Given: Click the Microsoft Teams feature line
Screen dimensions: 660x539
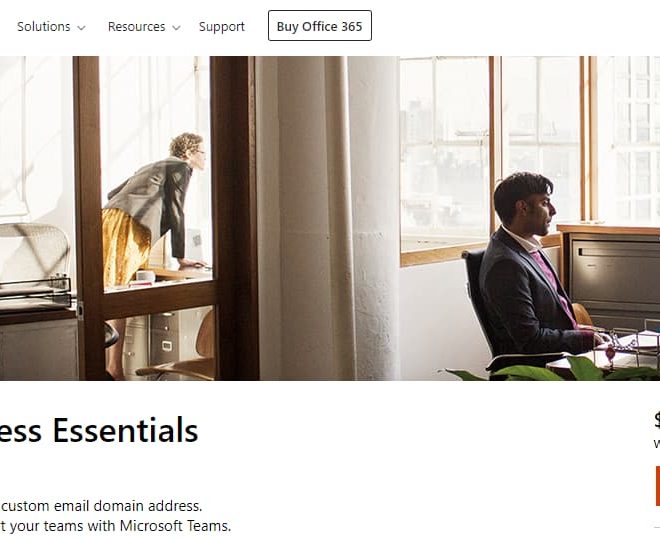Looking at the screenshot, I should pos(116,526).
